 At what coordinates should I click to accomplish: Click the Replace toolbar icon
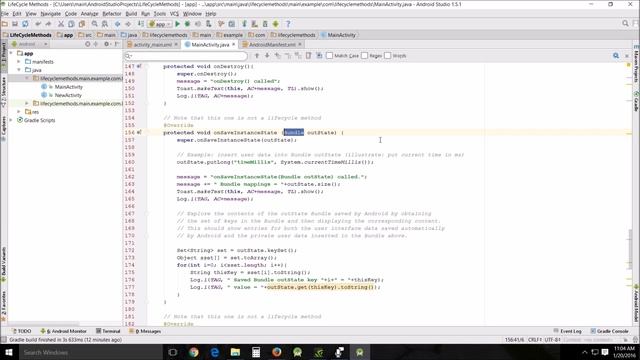click(105, 24)
